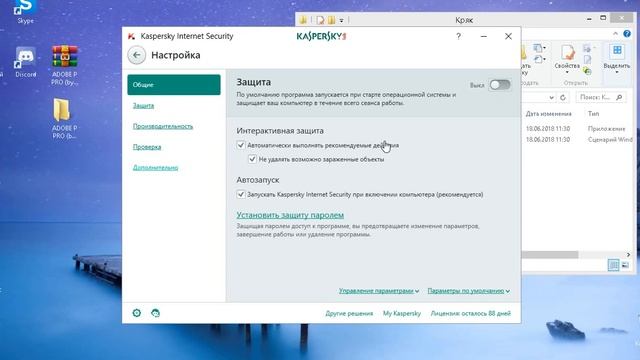Uncheck Автоматически выполнять рекомендуемые действия
The width and height of the screenshot is (640, 360).
click(241, 145)
